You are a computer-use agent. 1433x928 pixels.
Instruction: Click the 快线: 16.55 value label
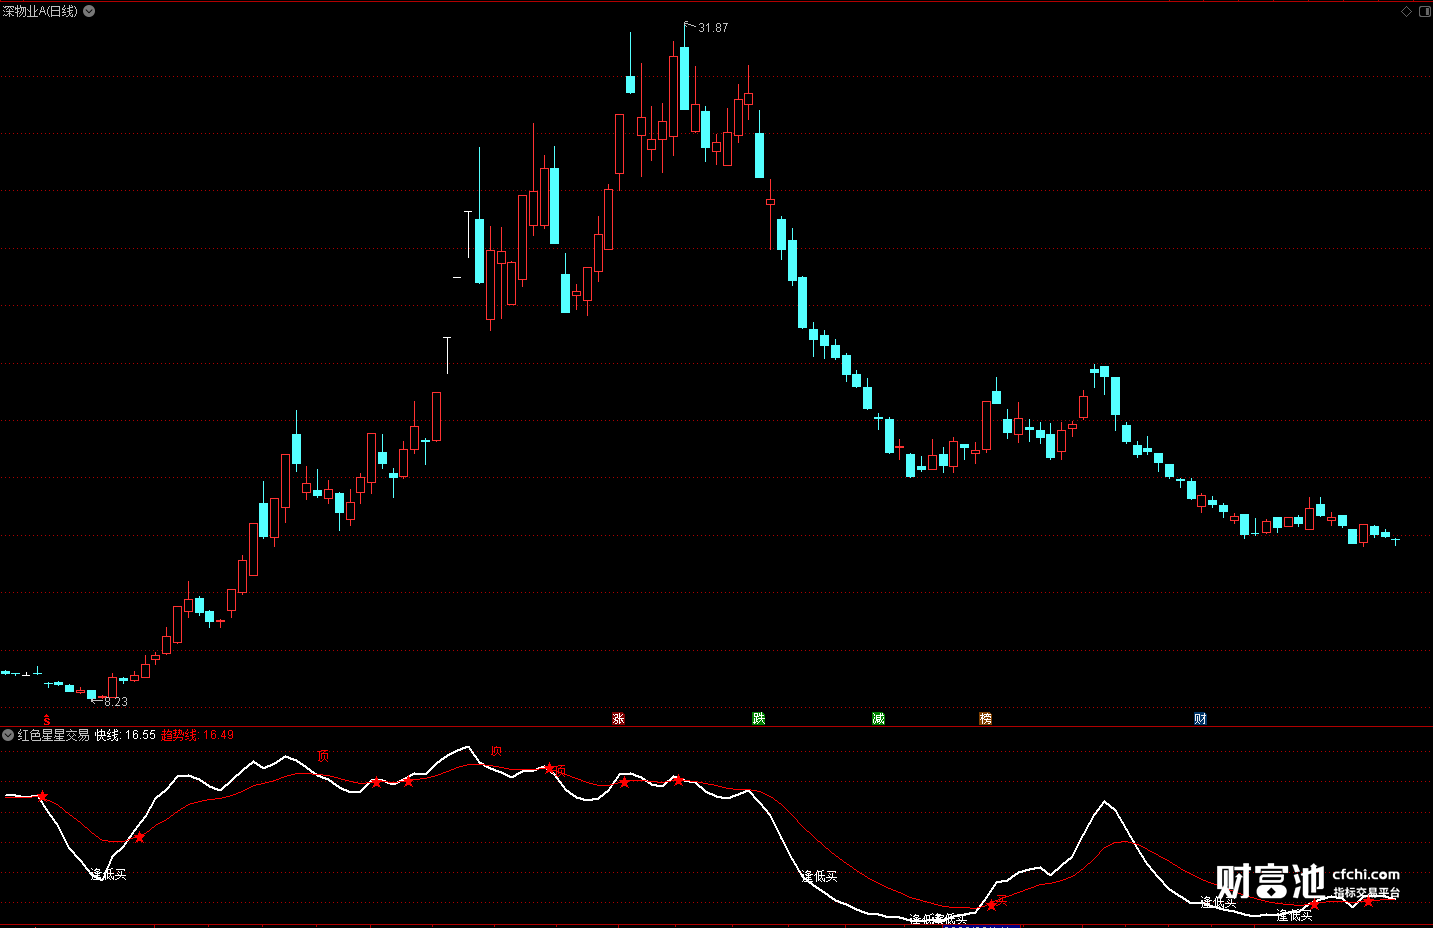[x=125, y=735]
